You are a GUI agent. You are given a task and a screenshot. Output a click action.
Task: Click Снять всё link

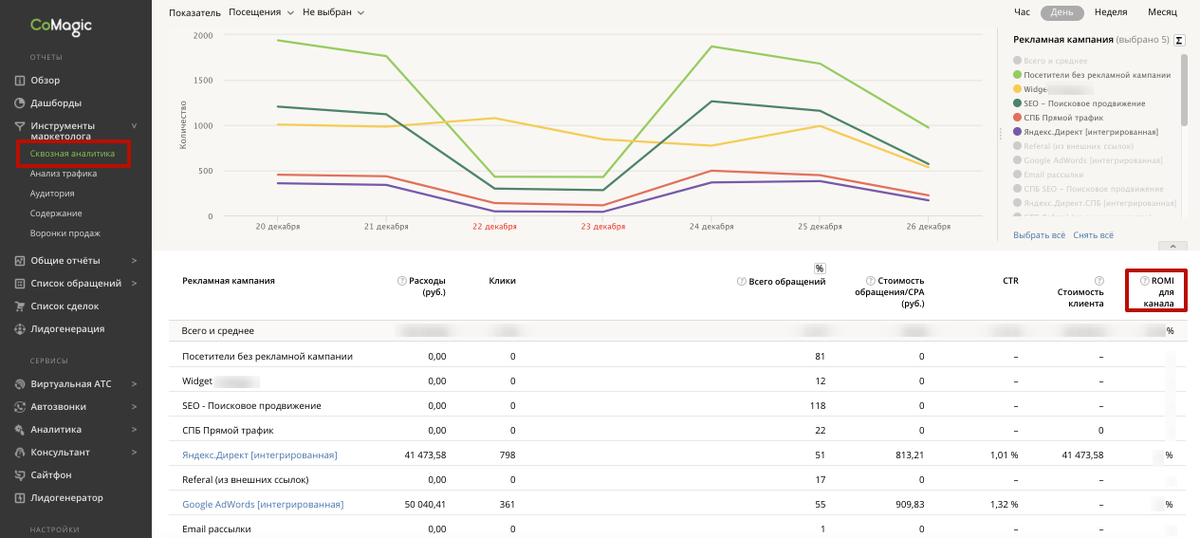[1093, 235]
